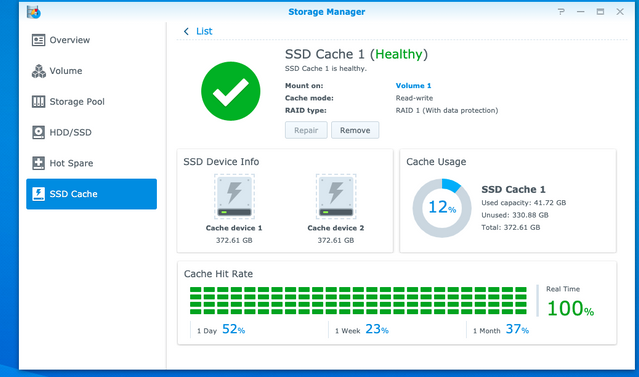
Task: Switch to the Volume tab
Action: click(x=91, y=71)
